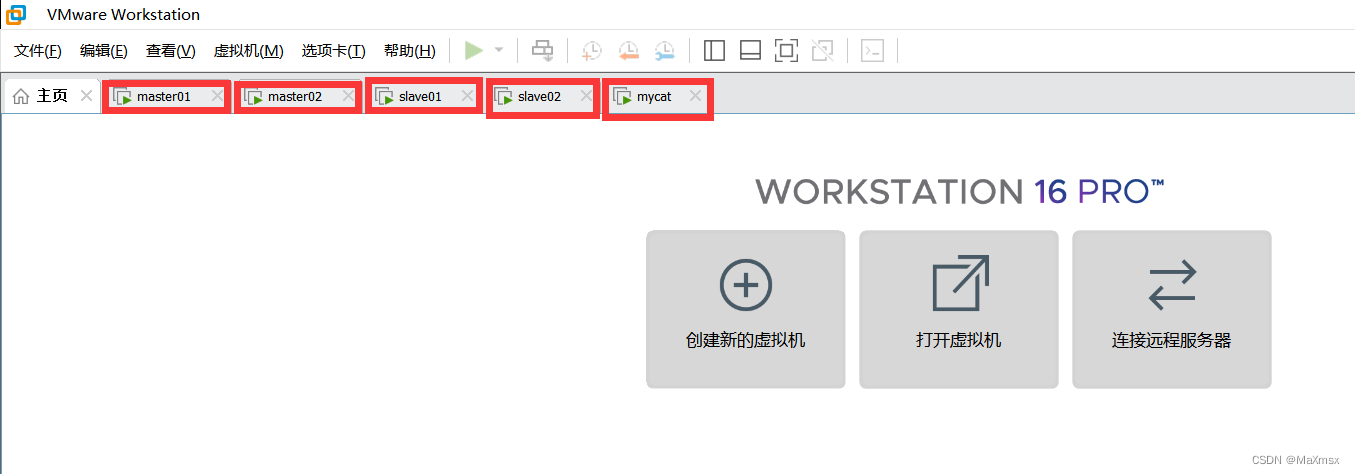Open the console view icon
This screenshot has height=474, width=1355.
[872, 50]
